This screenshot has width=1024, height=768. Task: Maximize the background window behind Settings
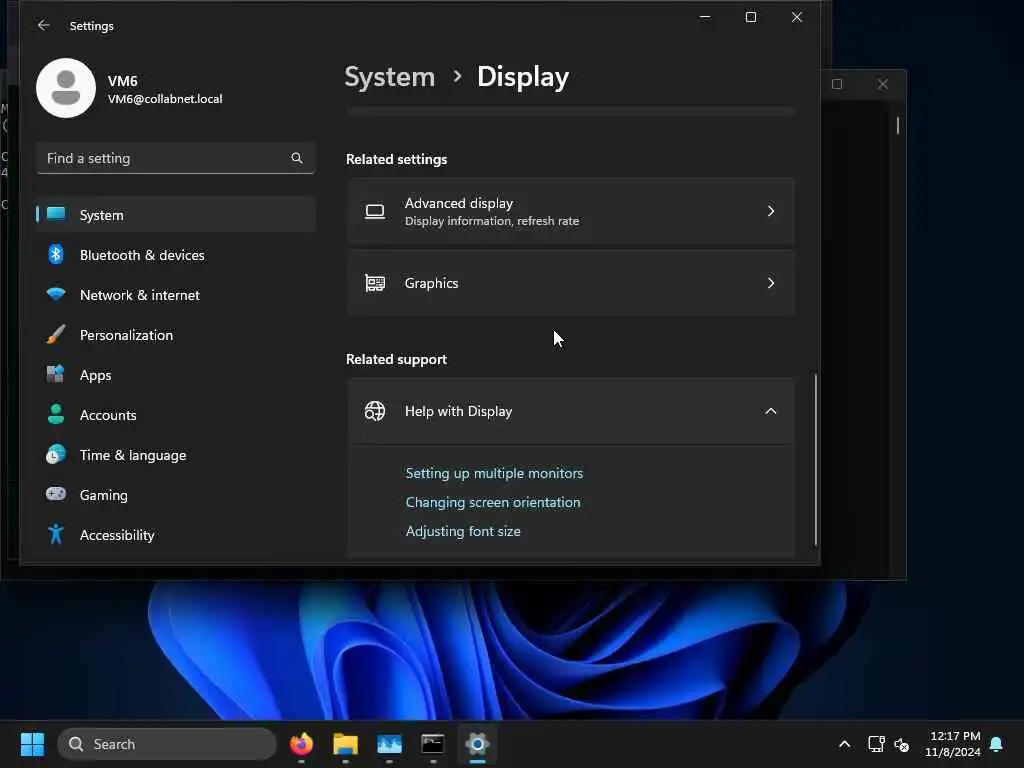click(x=837, y=84)
